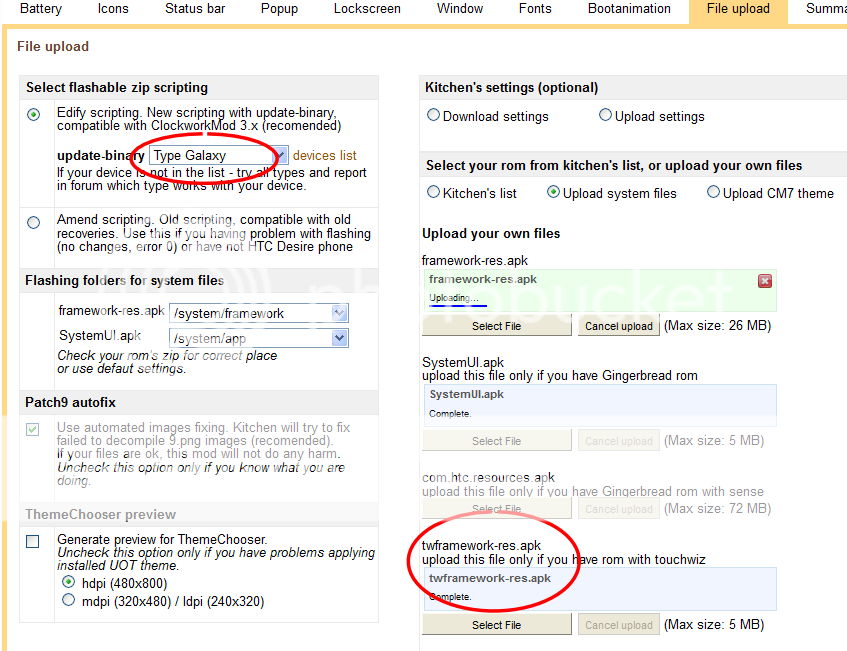Viewport: 847px width, 651px height.
Task: Cancel the framework-res.apk upload
Action: pos(618,326)
